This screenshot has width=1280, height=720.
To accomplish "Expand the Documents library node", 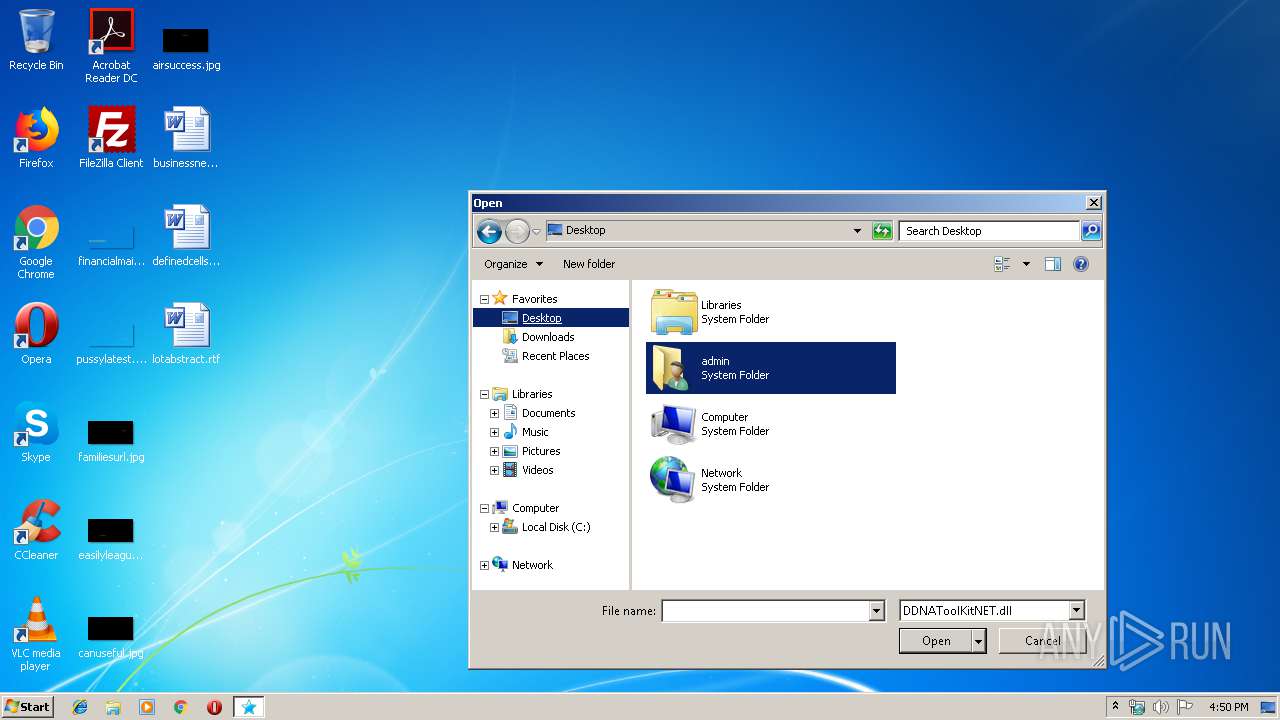I will pyautogui.click(x=494, y=413).
